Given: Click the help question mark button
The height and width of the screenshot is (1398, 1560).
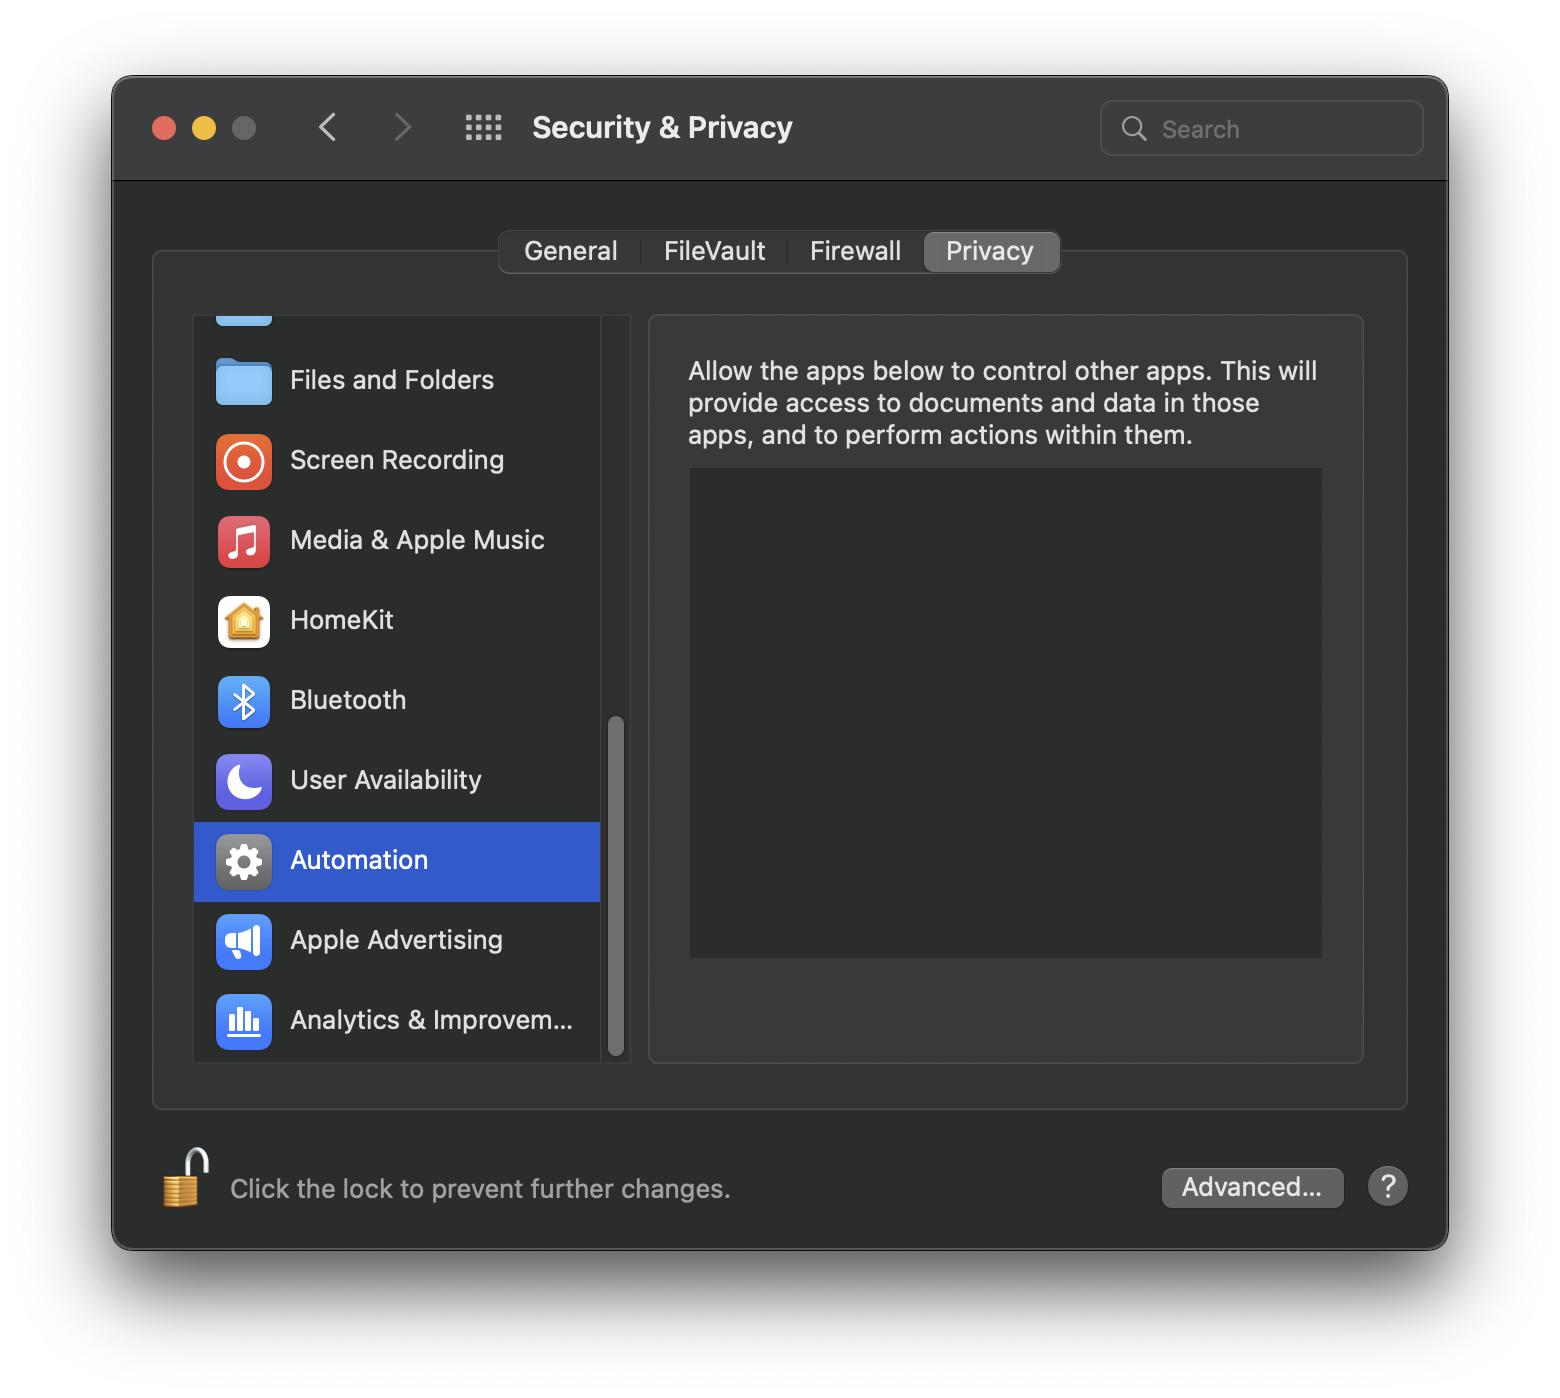Looking at the screenshot, I should pyautogui.click(x=1388, y=1186).
